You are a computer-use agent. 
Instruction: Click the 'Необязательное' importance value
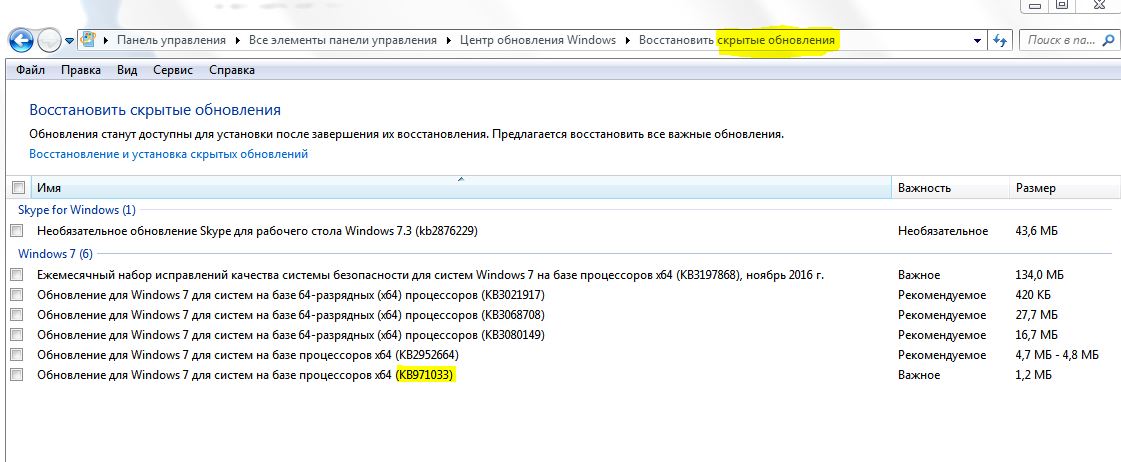tap(943, 231)
